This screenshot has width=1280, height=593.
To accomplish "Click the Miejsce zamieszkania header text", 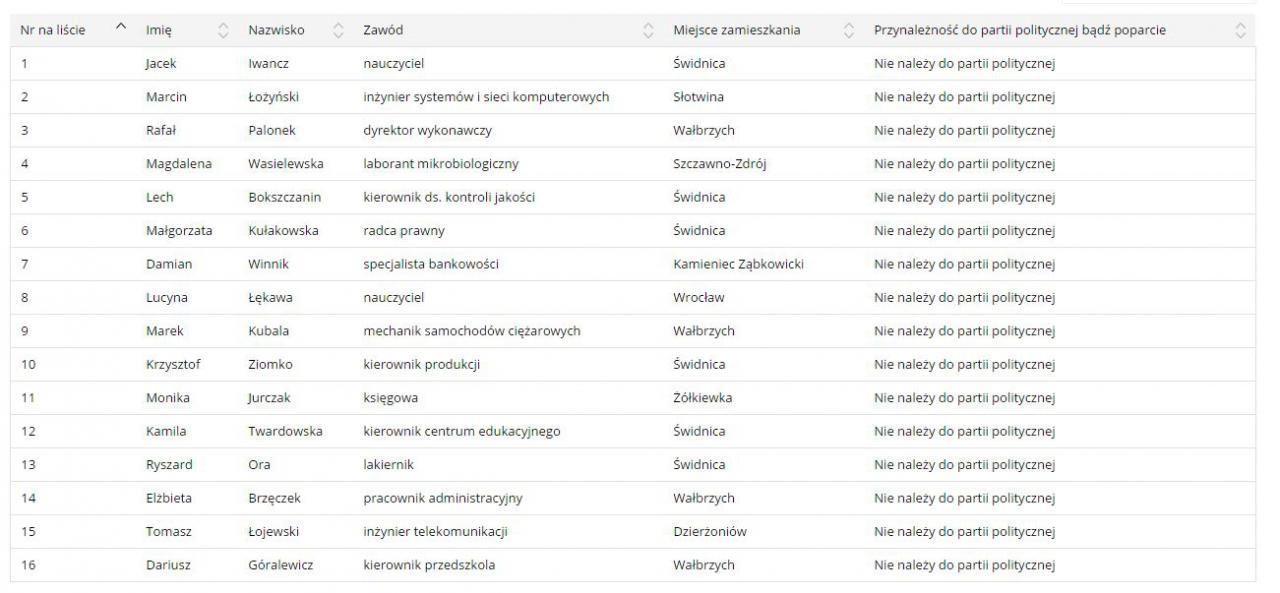I will coord(737,31).
